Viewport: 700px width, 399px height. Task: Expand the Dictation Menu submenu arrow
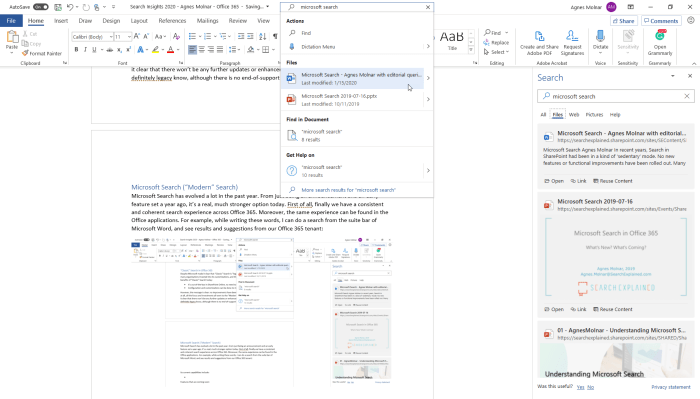coord(428,46)
